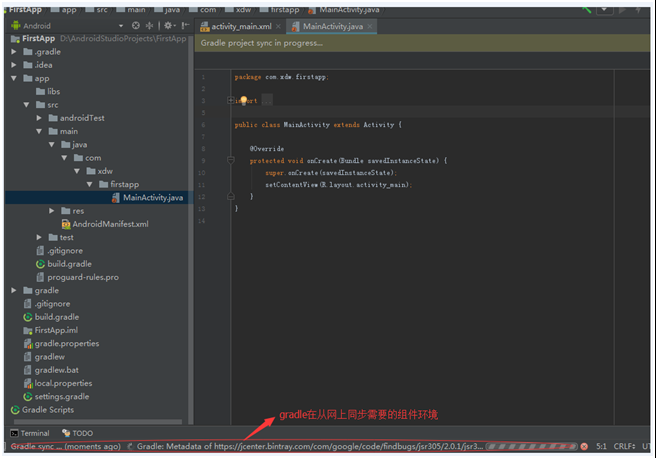The height and width of the screenshot is (458, 656).
Task: Click the Android robot icon in project view selector
Action: (15, 26)
